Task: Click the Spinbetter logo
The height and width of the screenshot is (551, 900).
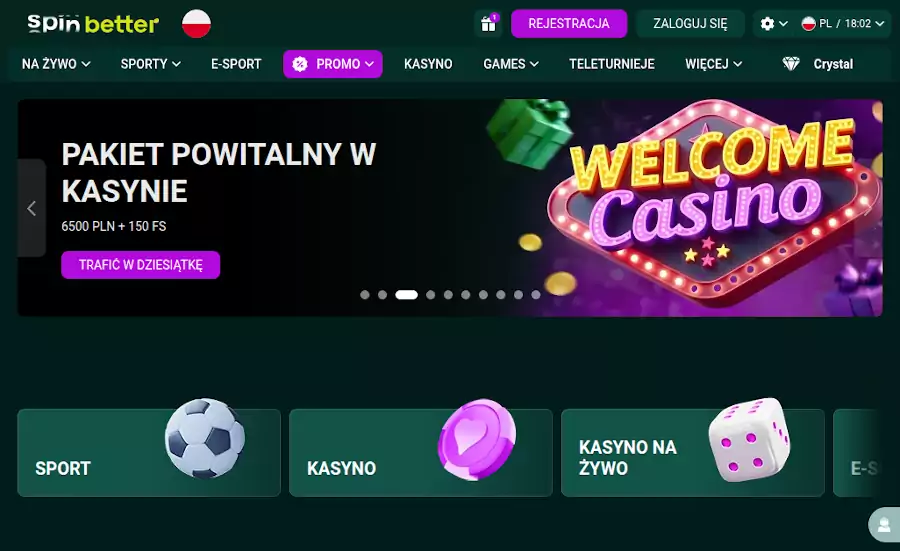Action: [93, 24]
